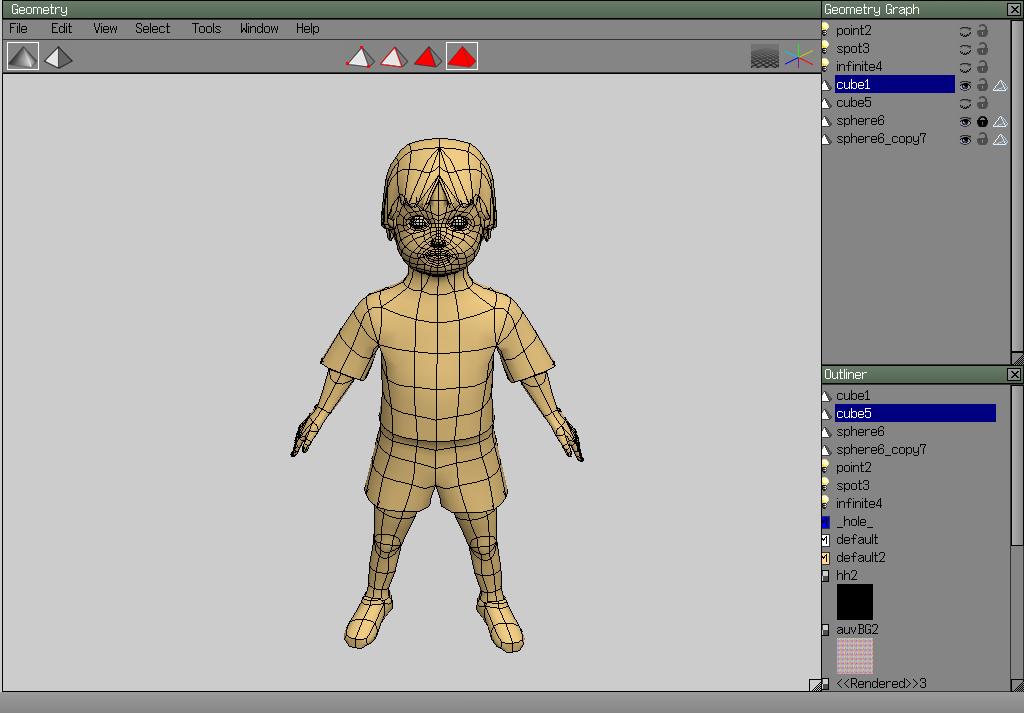Toggle the ground plane grid icon
Screen dimensions: 1024x713
[765, 57]
